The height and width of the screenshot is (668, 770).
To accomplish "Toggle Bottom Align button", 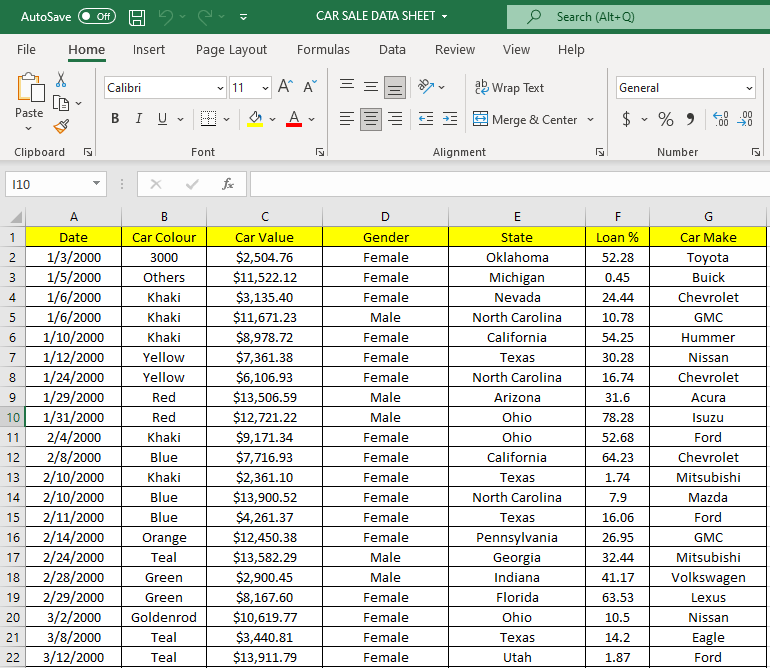I will coord(395,87).
